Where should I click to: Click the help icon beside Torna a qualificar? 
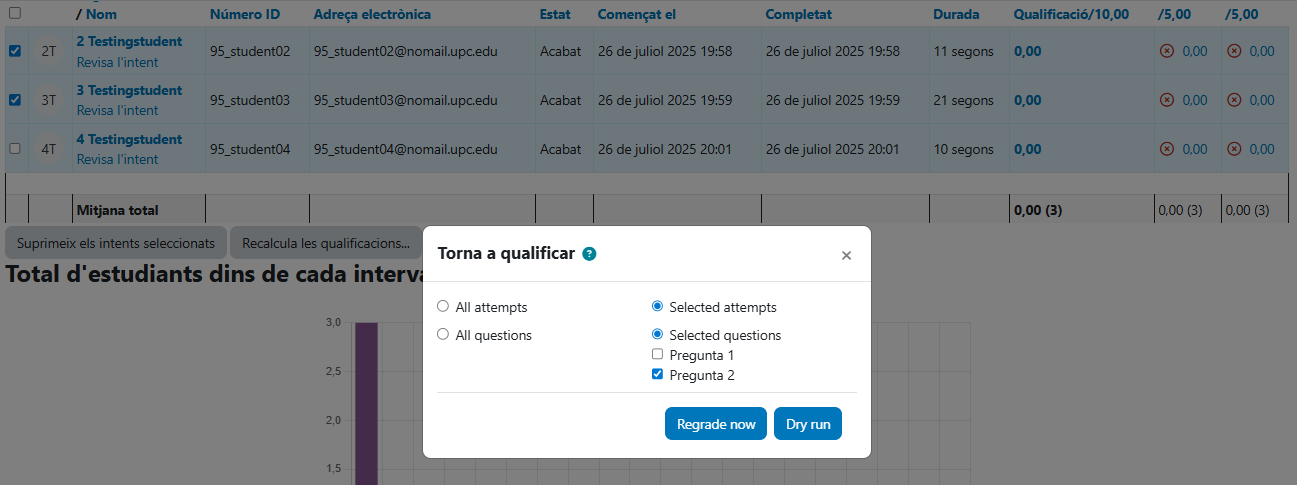tap(589, 254)
